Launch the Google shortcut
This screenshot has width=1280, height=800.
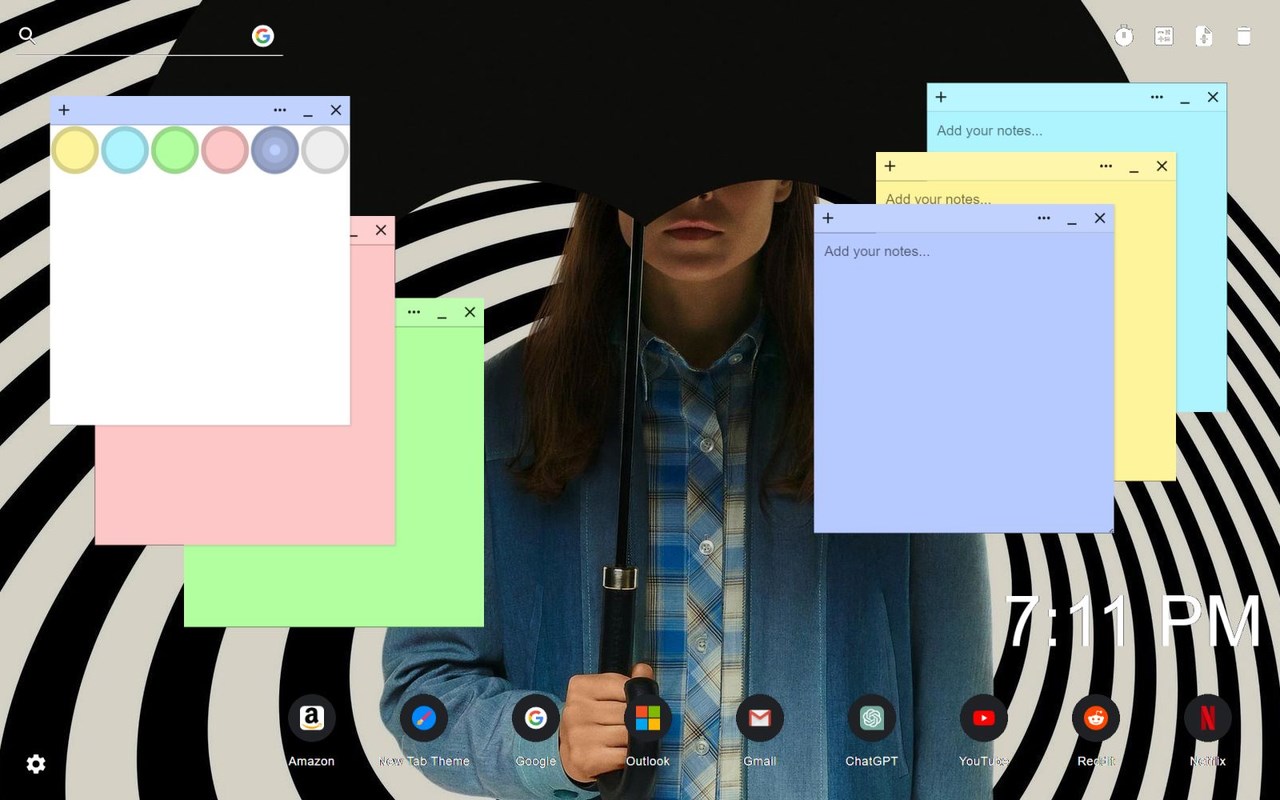[x=536, y=718]
